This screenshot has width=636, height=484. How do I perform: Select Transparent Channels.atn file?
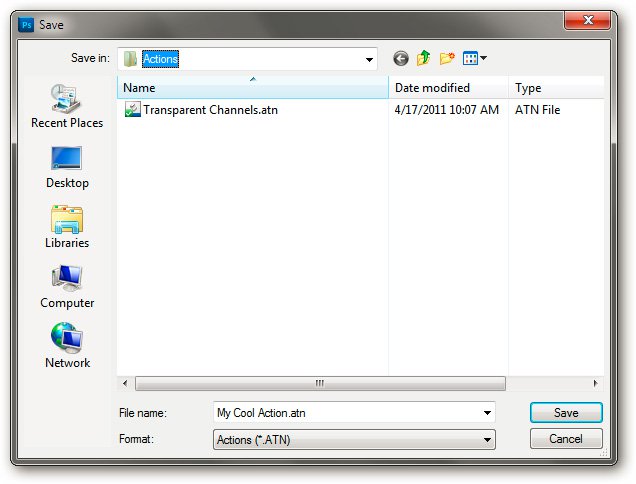click(x=209, y=110)
